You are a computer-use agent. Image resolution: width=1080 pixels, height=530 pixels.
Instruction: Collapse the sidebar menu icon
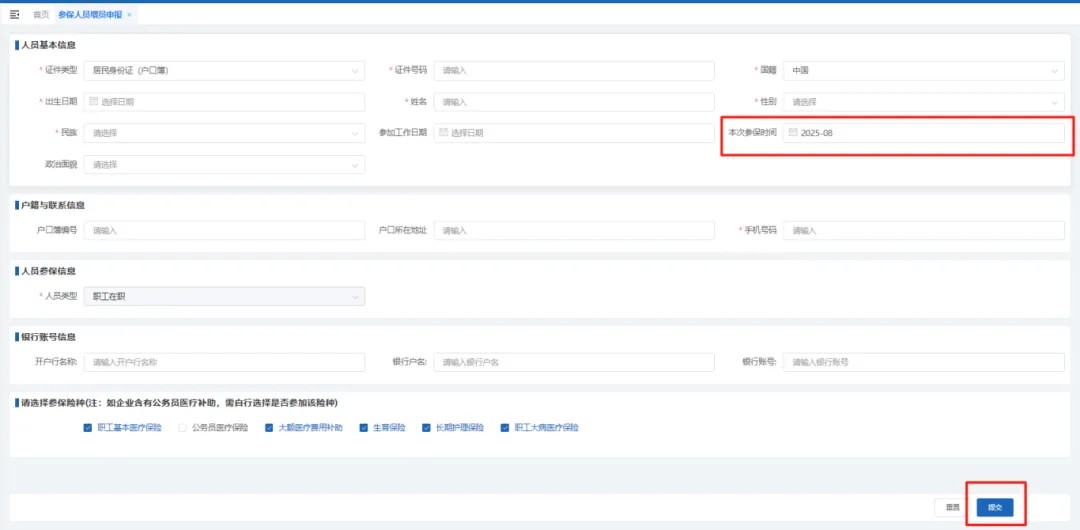(14, 15)
